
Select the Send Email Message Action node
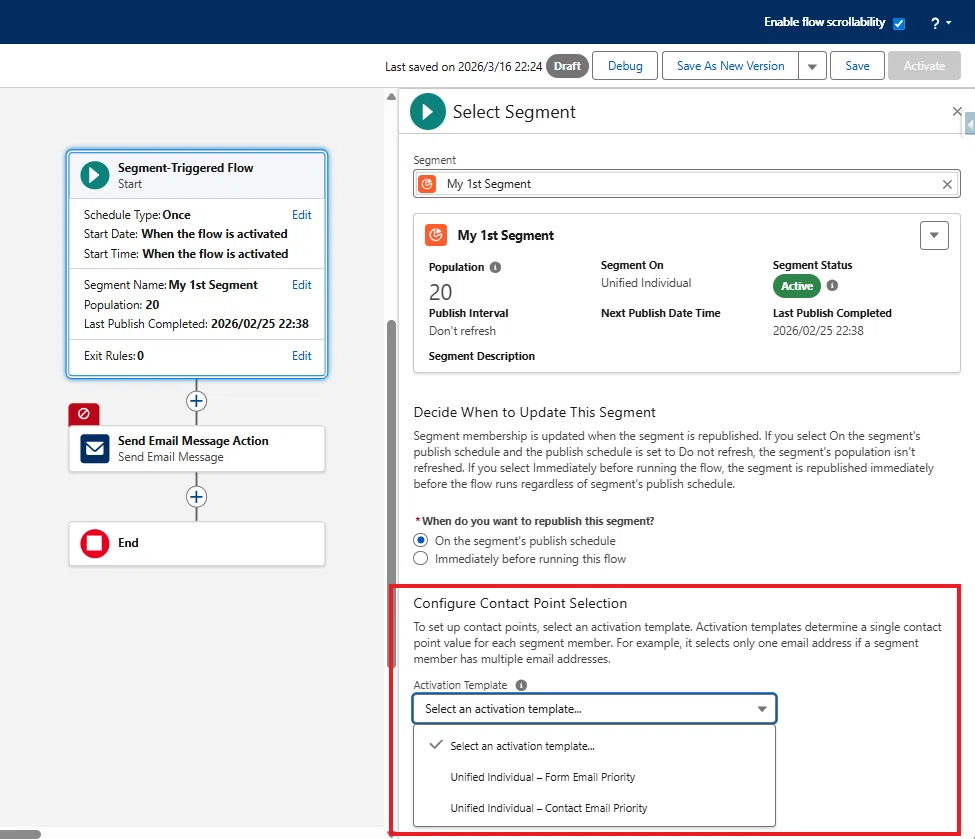point(196,448)
